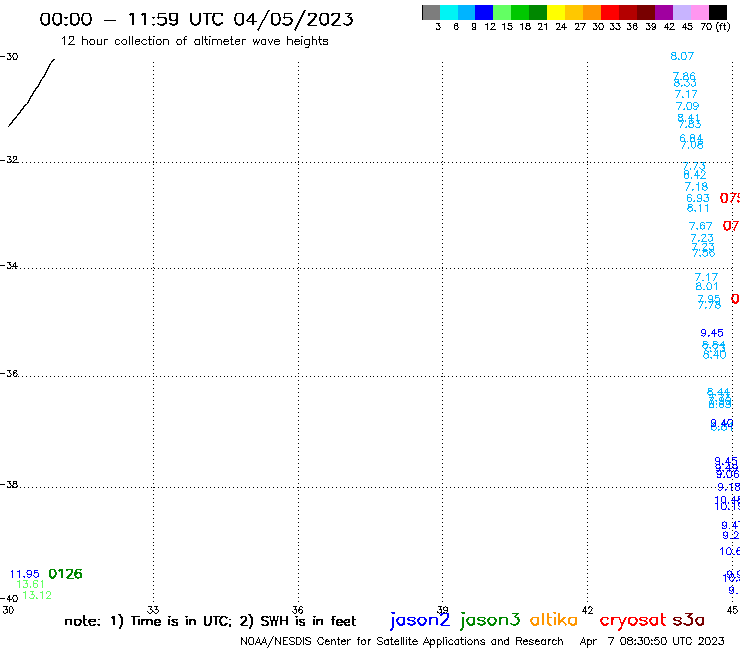Click subtitle "12 hour collection of altimeter wave heights"
The image size is (740, 650).
pos(194,41)
